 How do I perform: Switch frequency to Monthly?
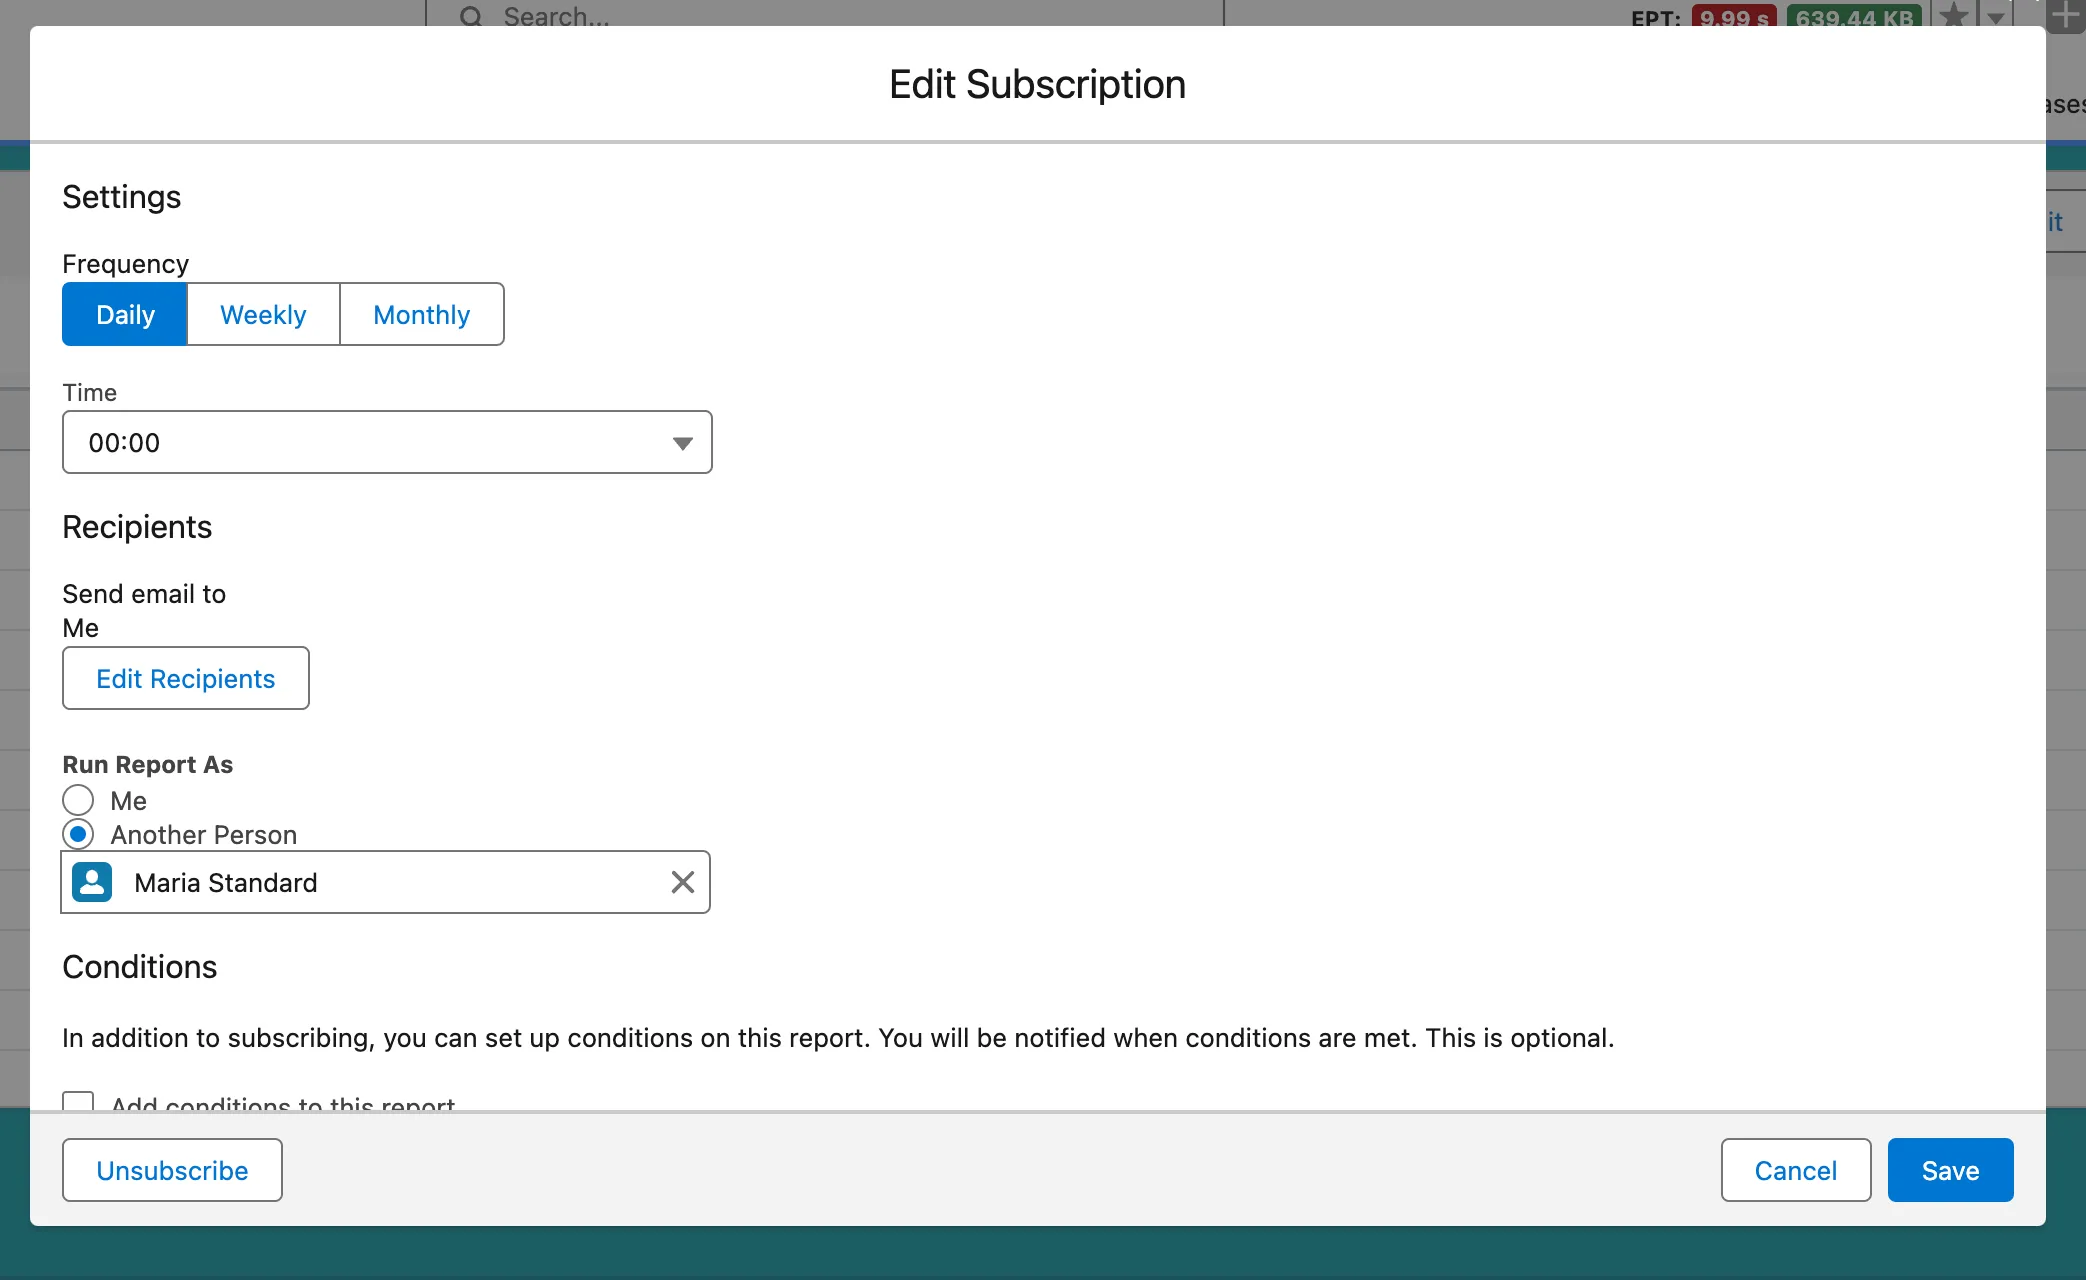pos(421,314)
